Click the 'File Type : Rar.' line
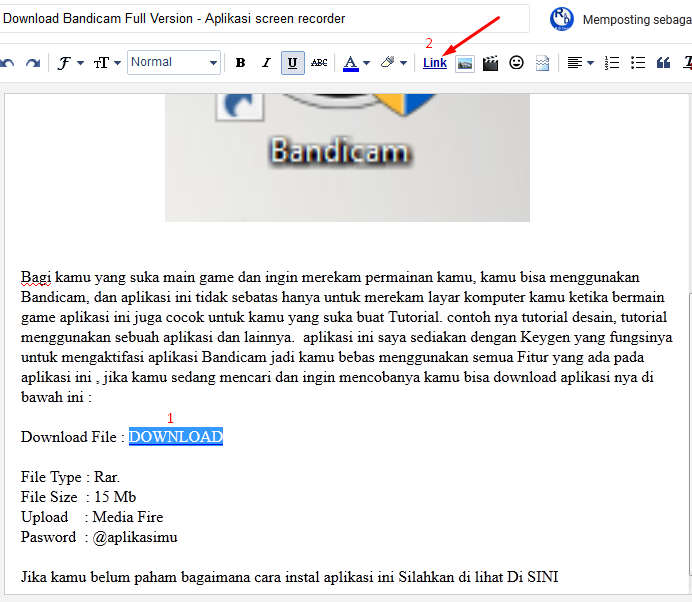692x602 pixels. [70, 477]
